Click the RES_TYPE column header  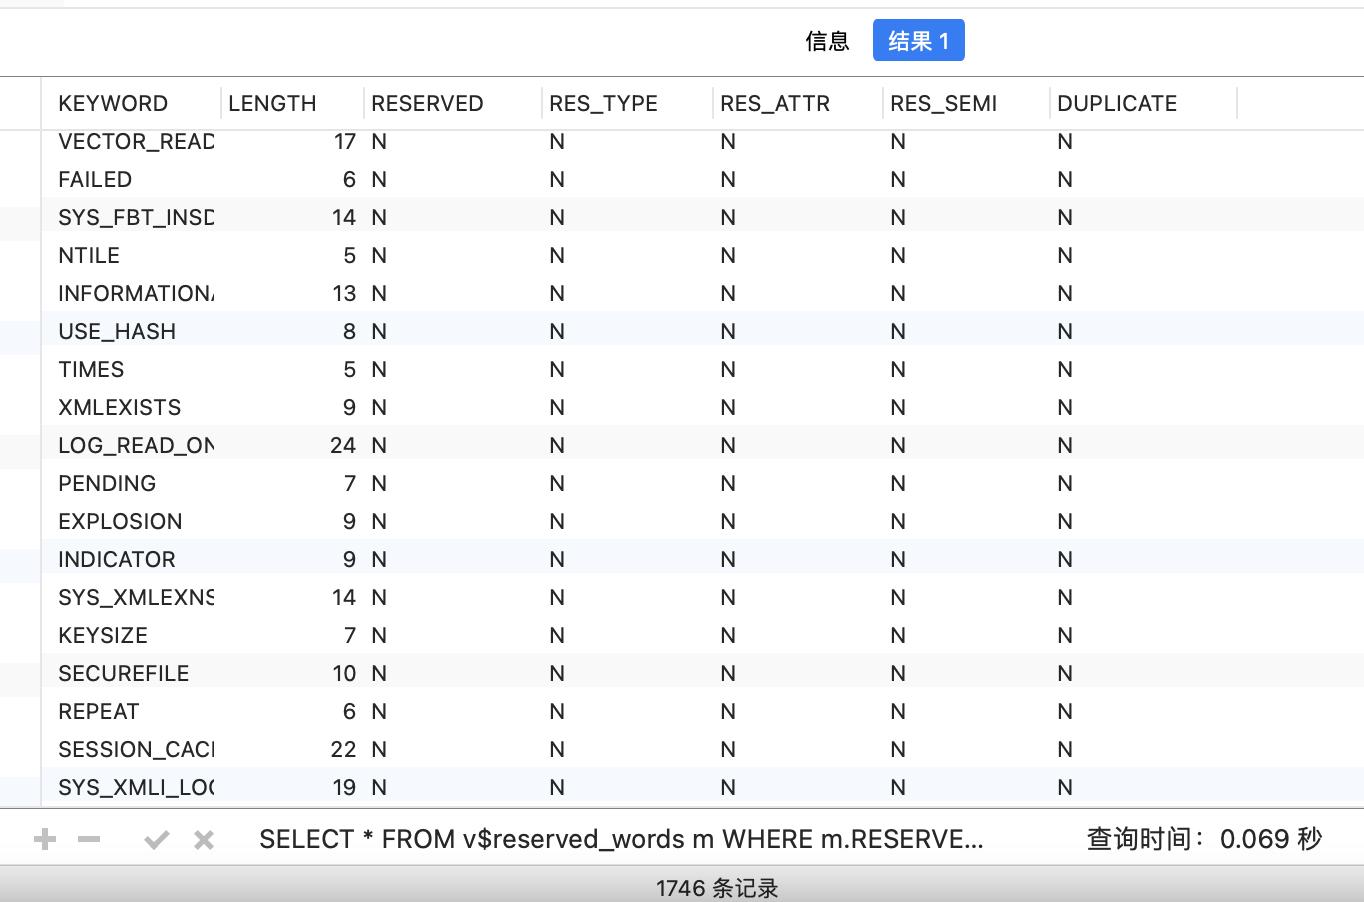point(601,103)
